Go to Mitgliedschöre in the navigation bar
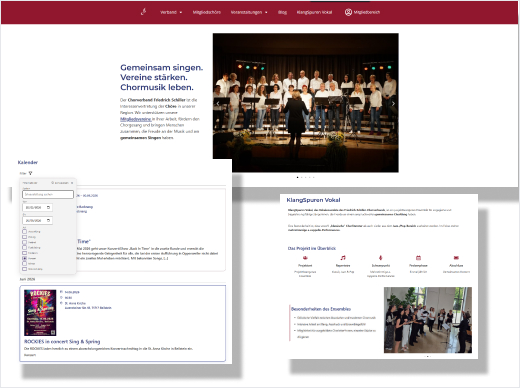520x388 pixels. point(207,12)
